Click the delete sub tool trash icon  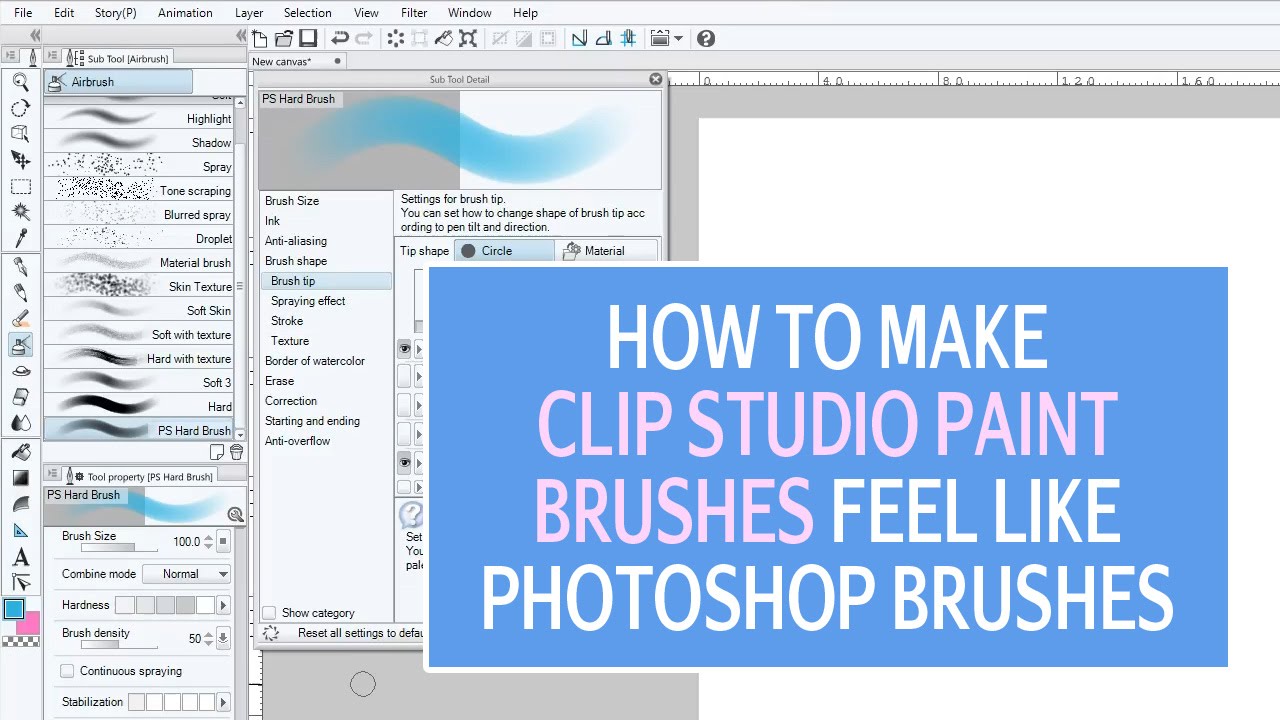coord(236,452)
